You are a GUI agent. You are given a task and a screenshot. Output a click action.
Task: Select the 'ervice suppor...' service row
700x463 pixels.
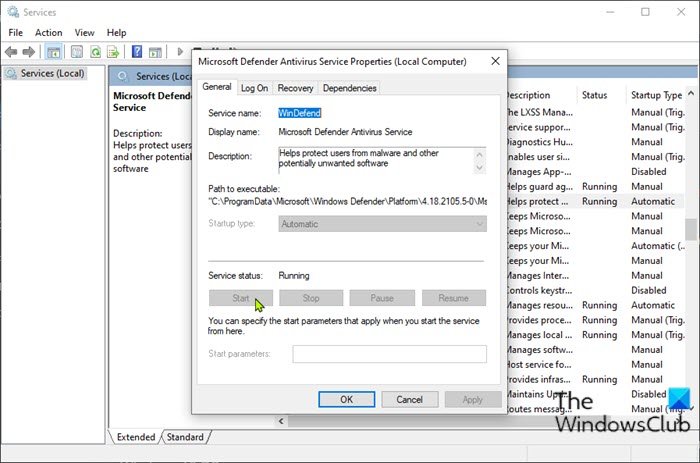pyautogui.click(x=595, y=127)
